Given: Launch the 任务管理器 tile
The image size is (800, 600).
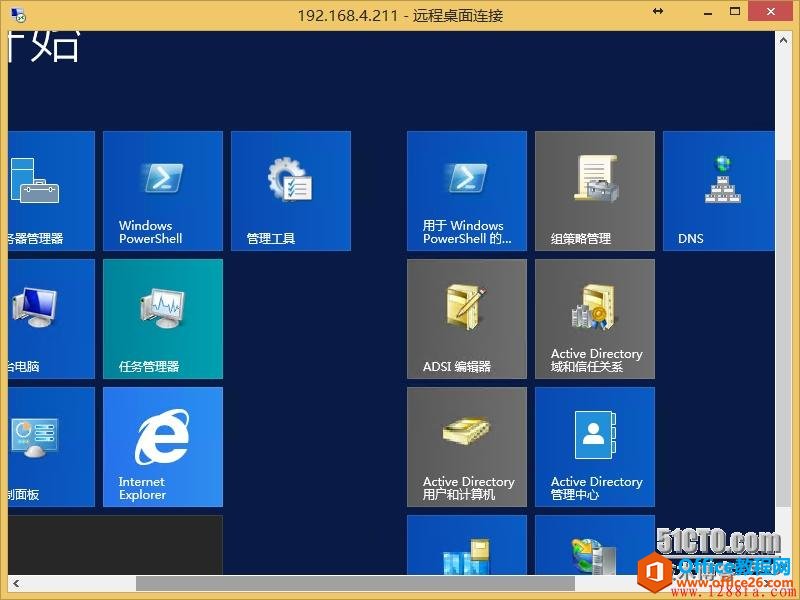Looking at the screenshot, I should (x=162, y=318).
